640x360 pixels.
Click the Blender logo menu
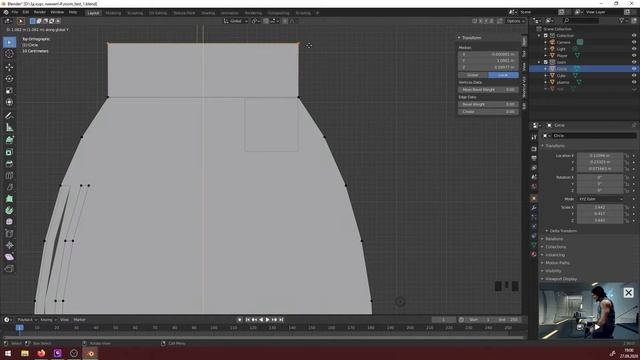click(6, 13)
